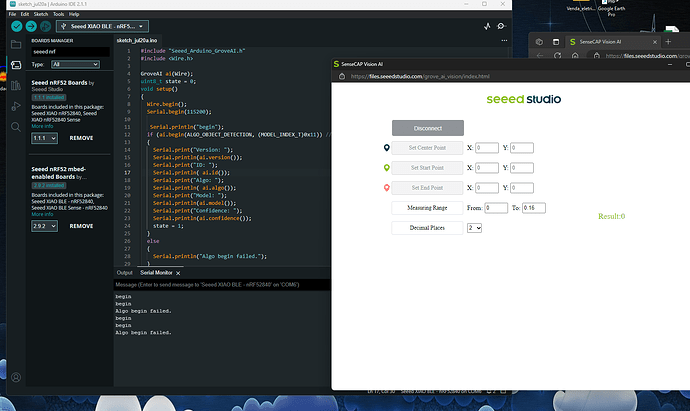Screen dimensions: 690x411
Task: Open version 1.1.1 dropdown for nRF52 Boards
Action: tap(44, 138)
